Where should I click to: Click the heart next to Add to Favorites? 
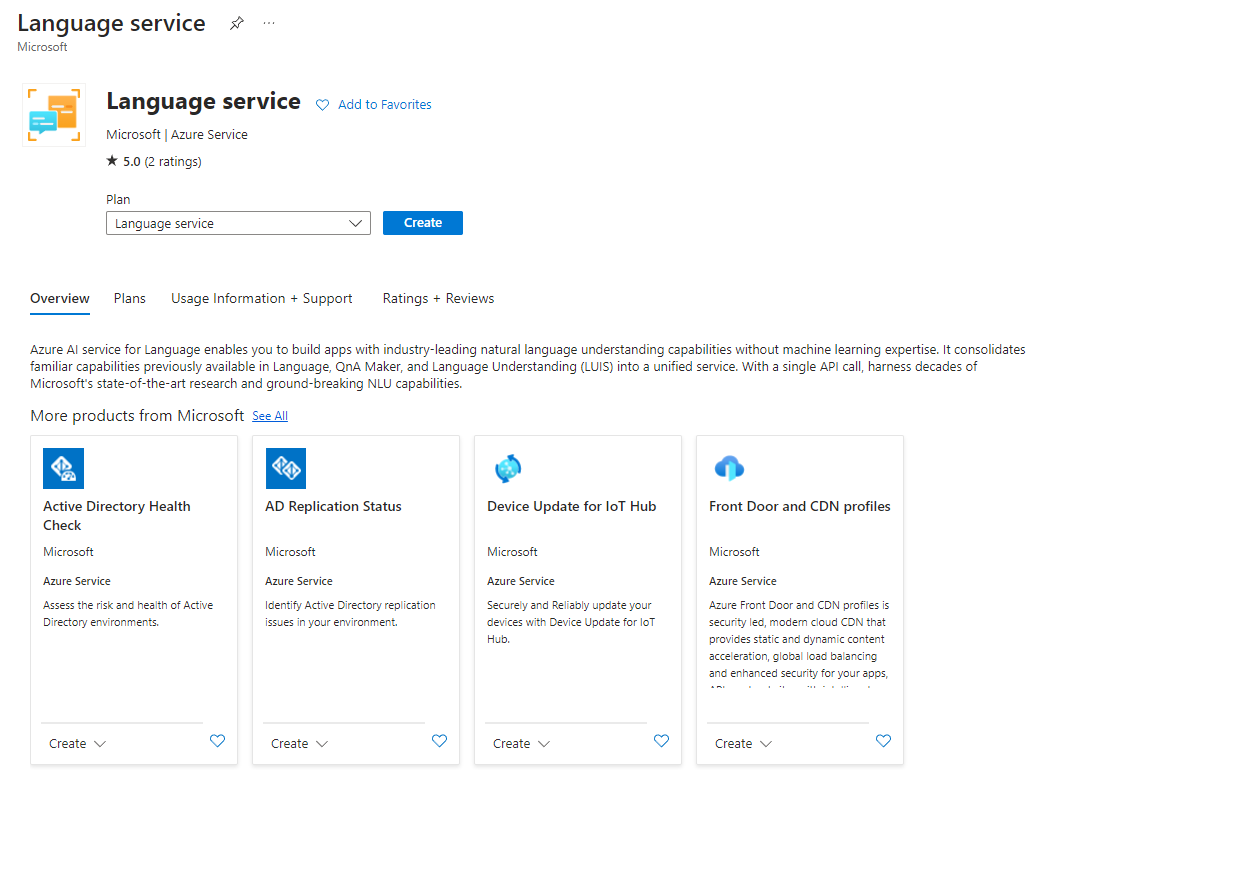321,104
